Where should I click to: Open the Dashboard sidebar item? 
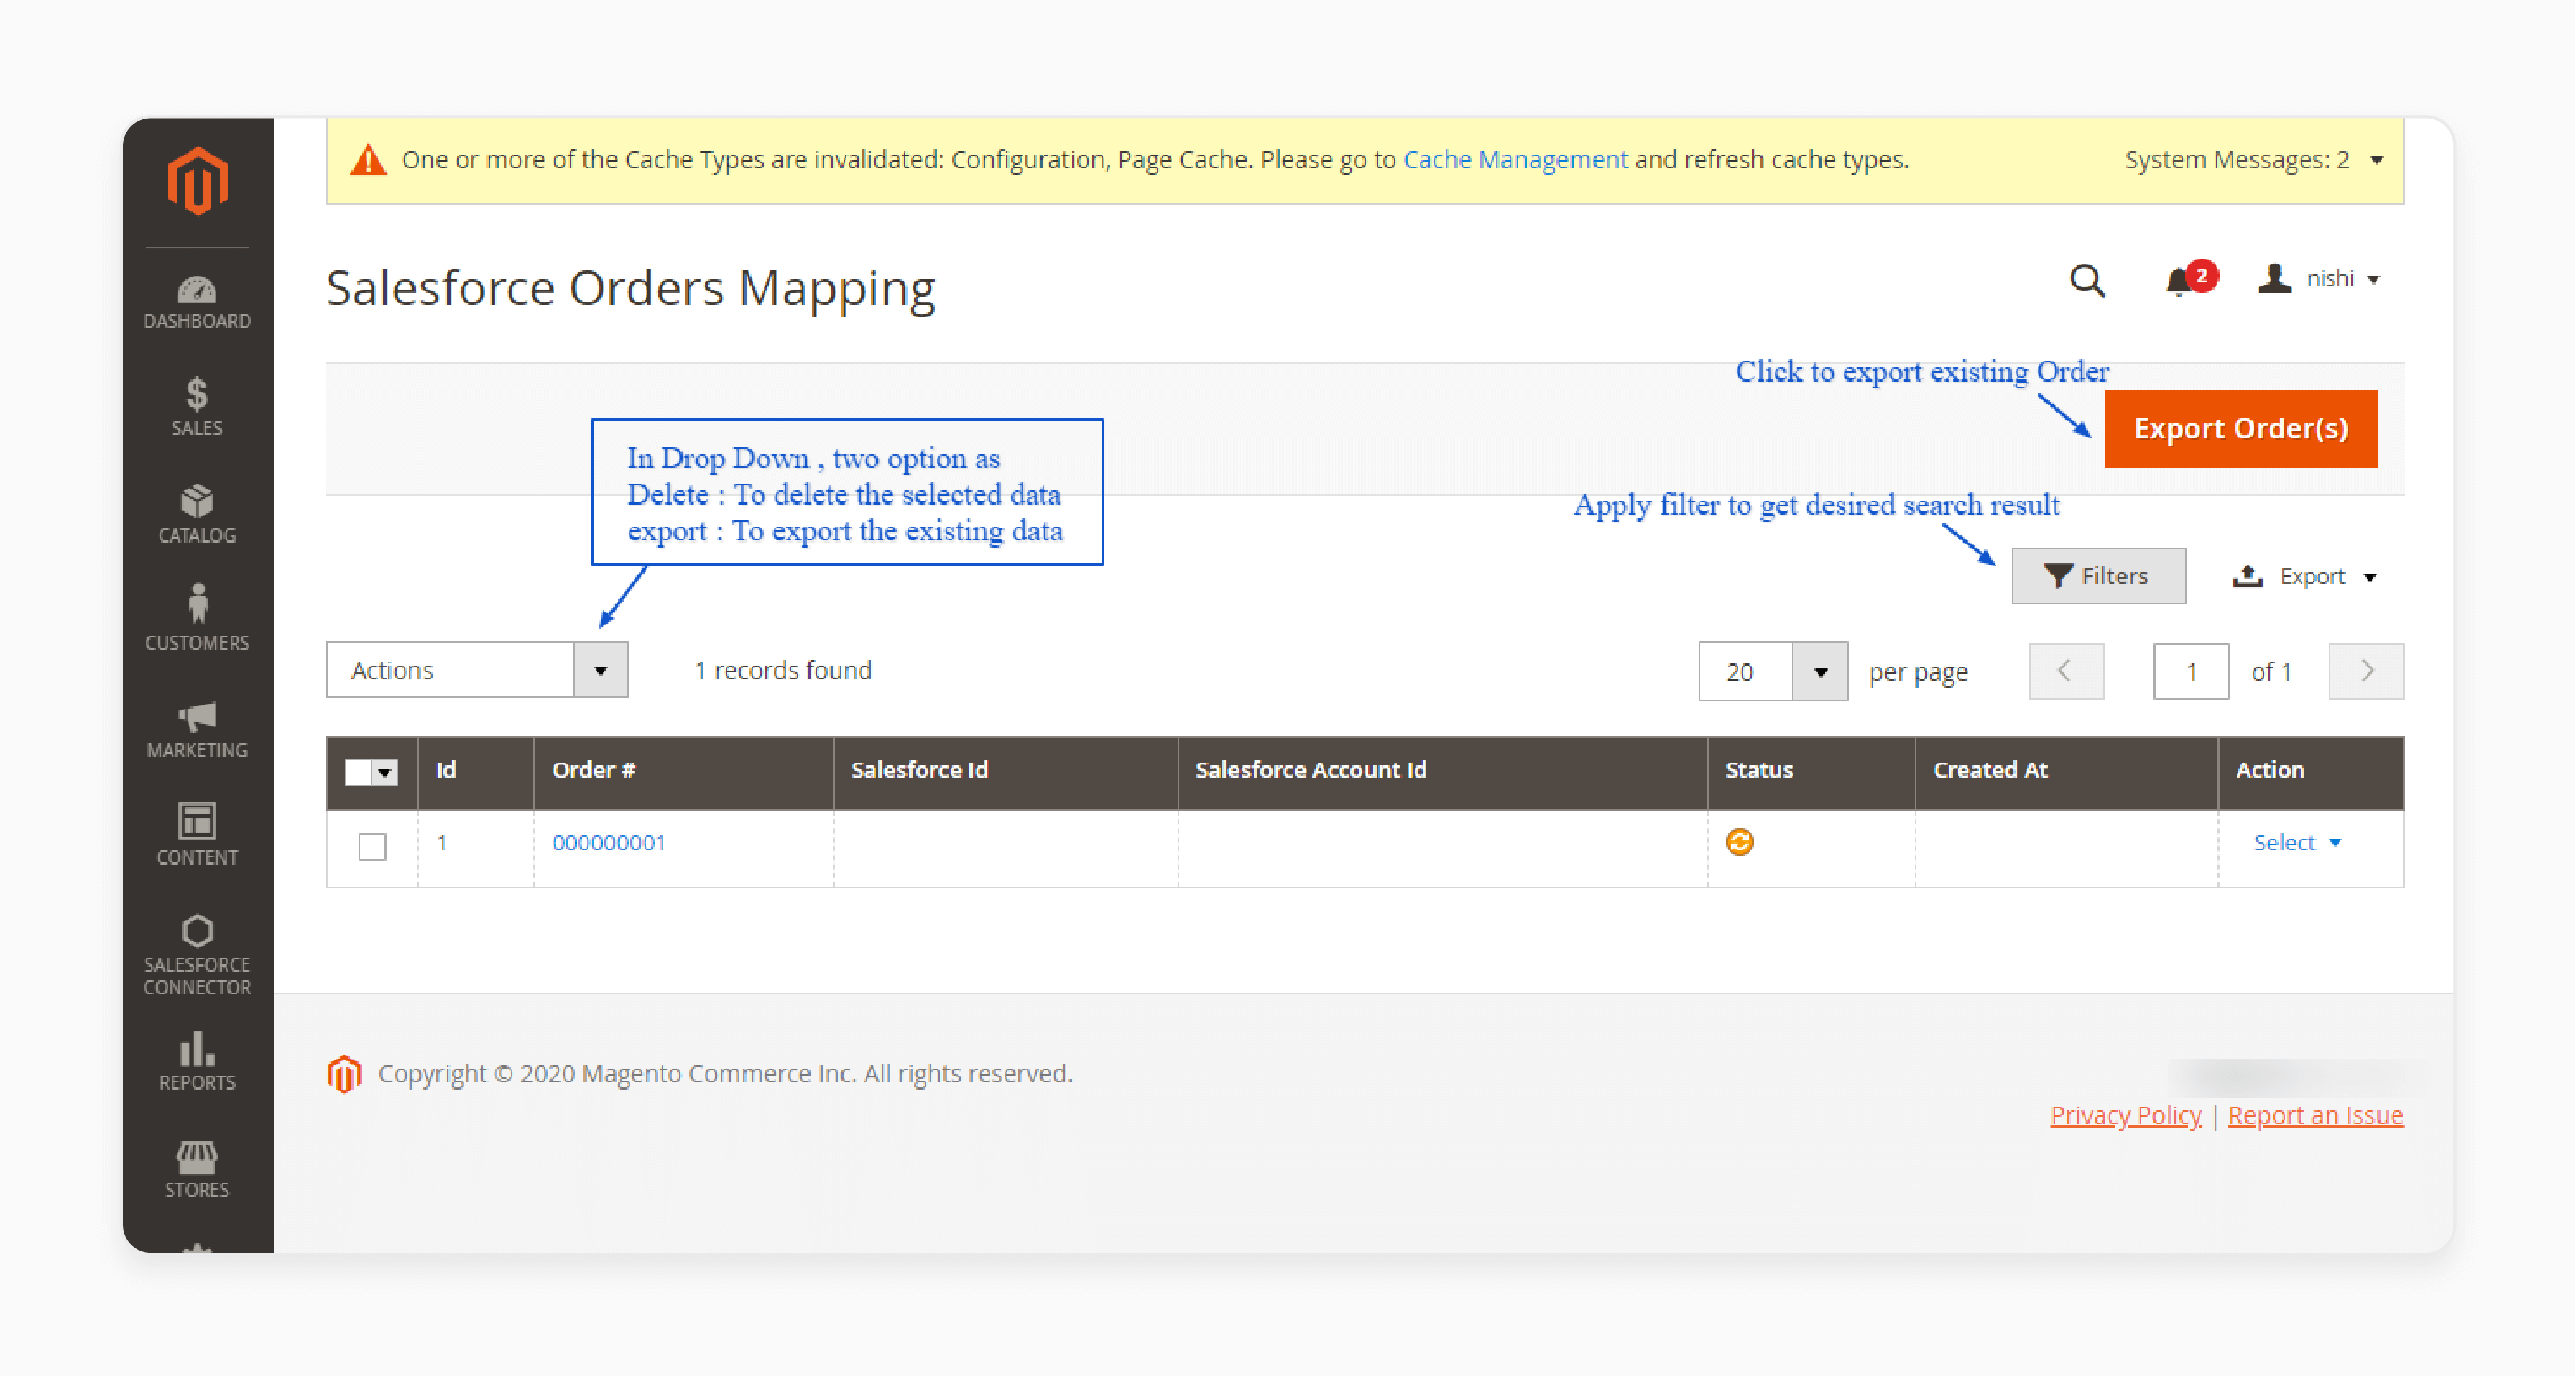coord(197,302)
